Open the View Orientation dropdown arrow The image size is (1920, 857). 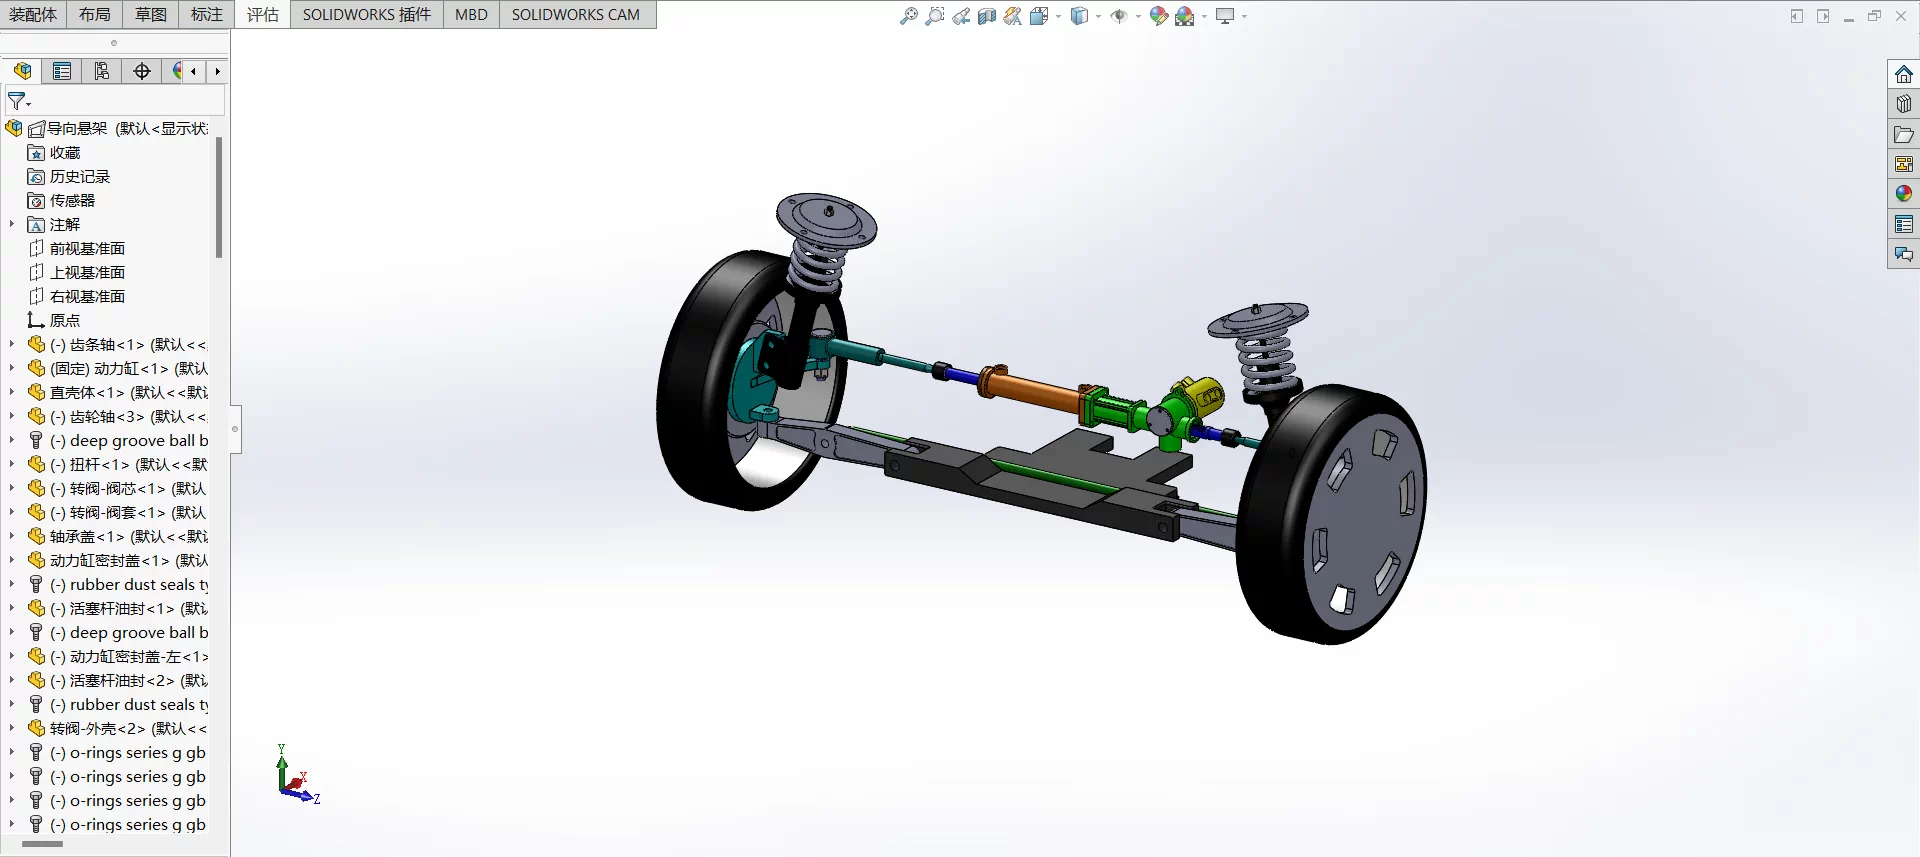click(x=1058, y=16)
